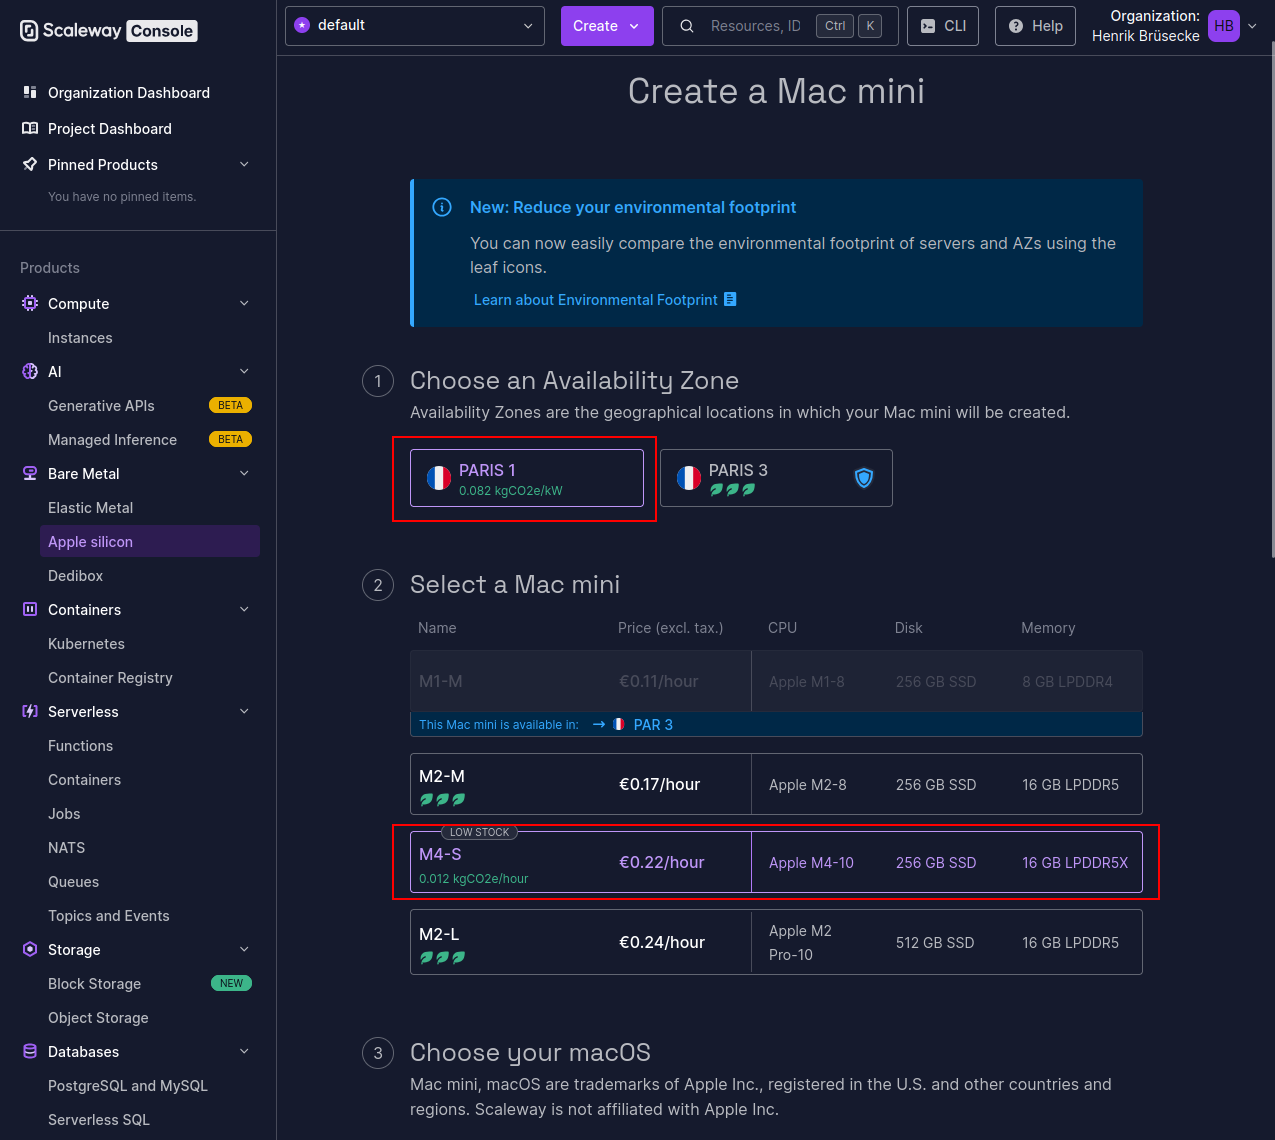Collapse the AI section chevron
The width and height of the screenshot is (1275, 1140).
pos(244,371)
